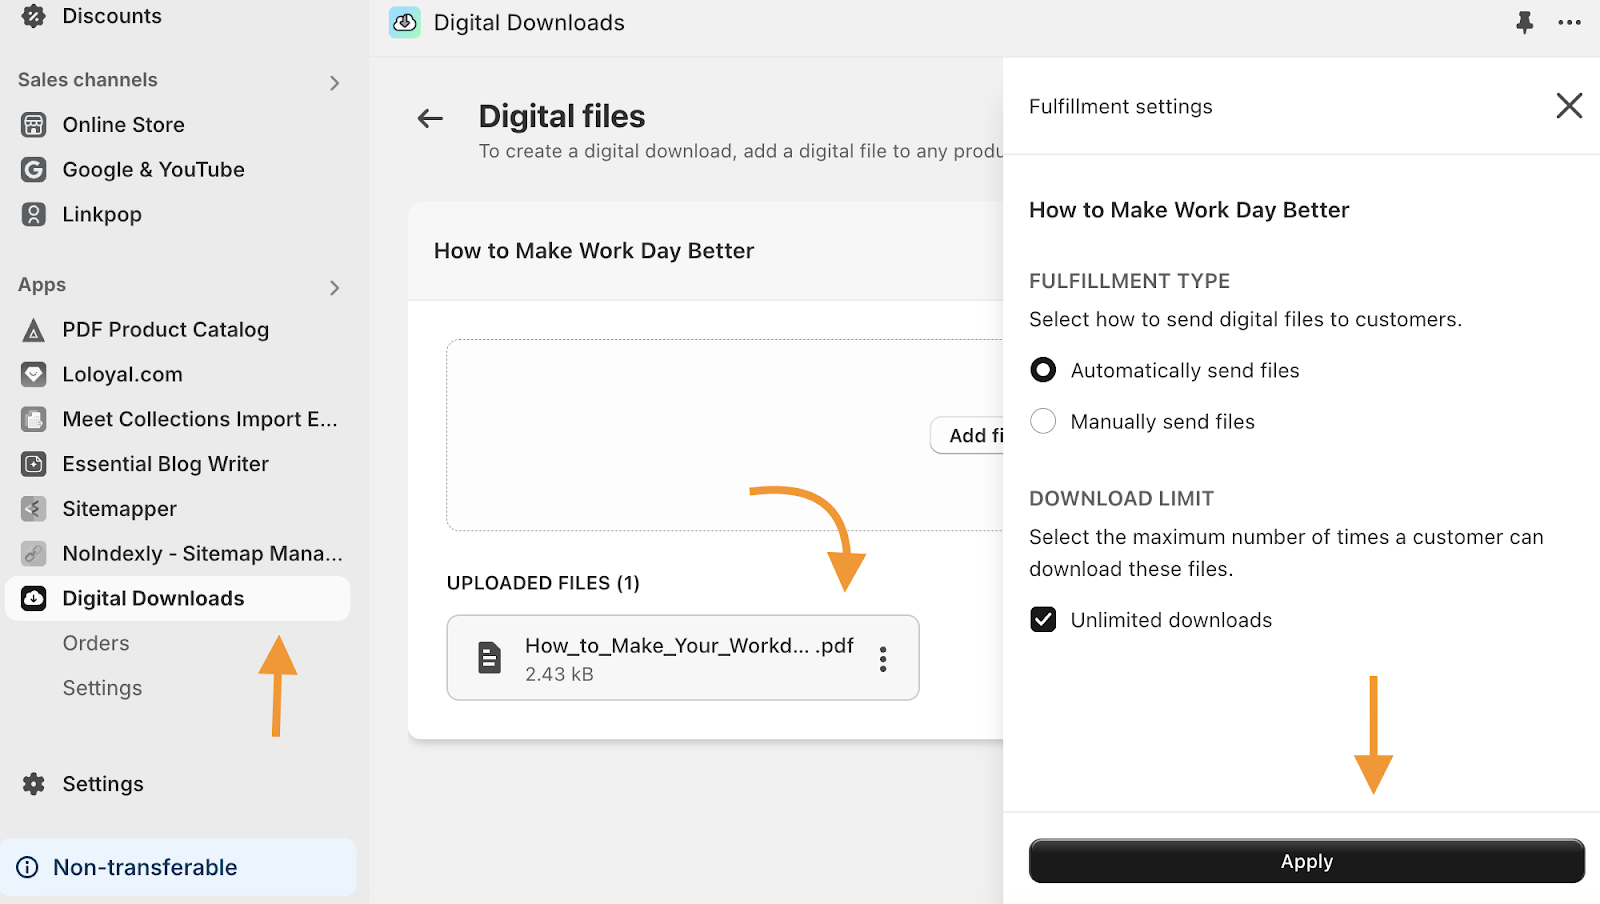The height and width of the screenshot is (904, 1600).
Task: Open Settings under Digital Downloads
Action: [102, 688]
